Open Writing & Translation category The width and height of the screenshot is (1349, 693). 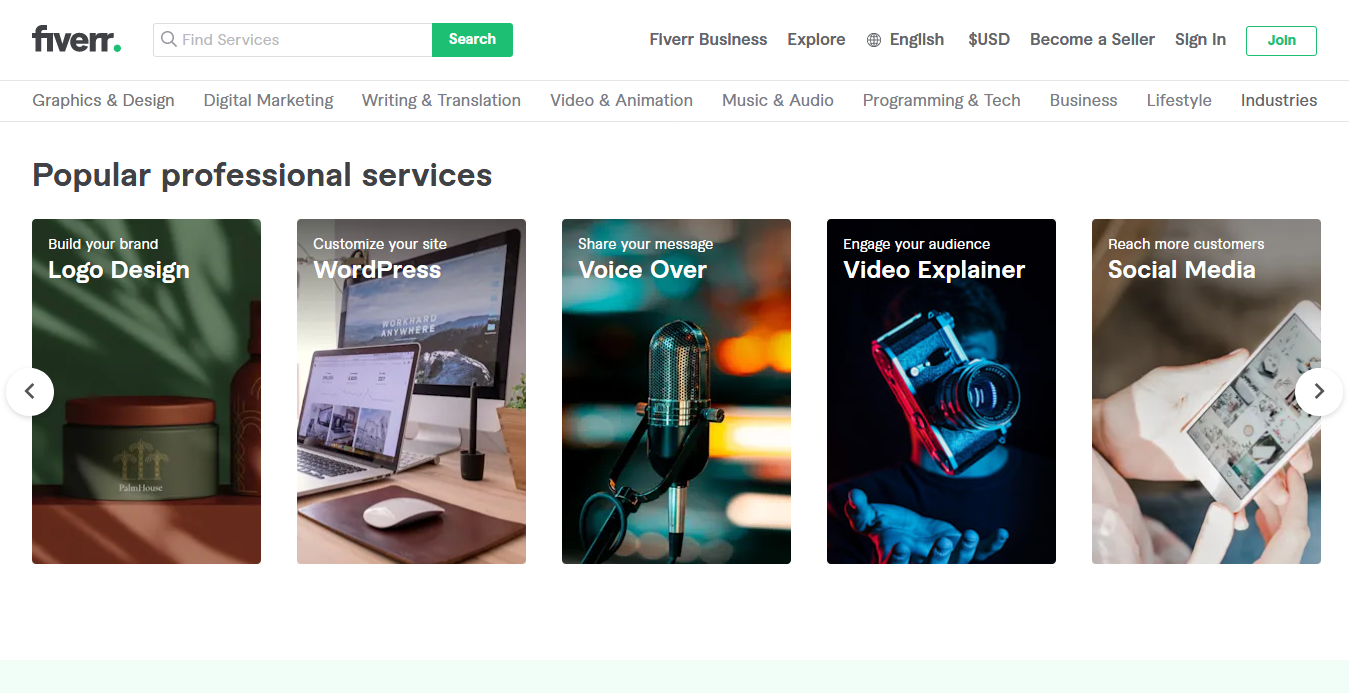441,100
